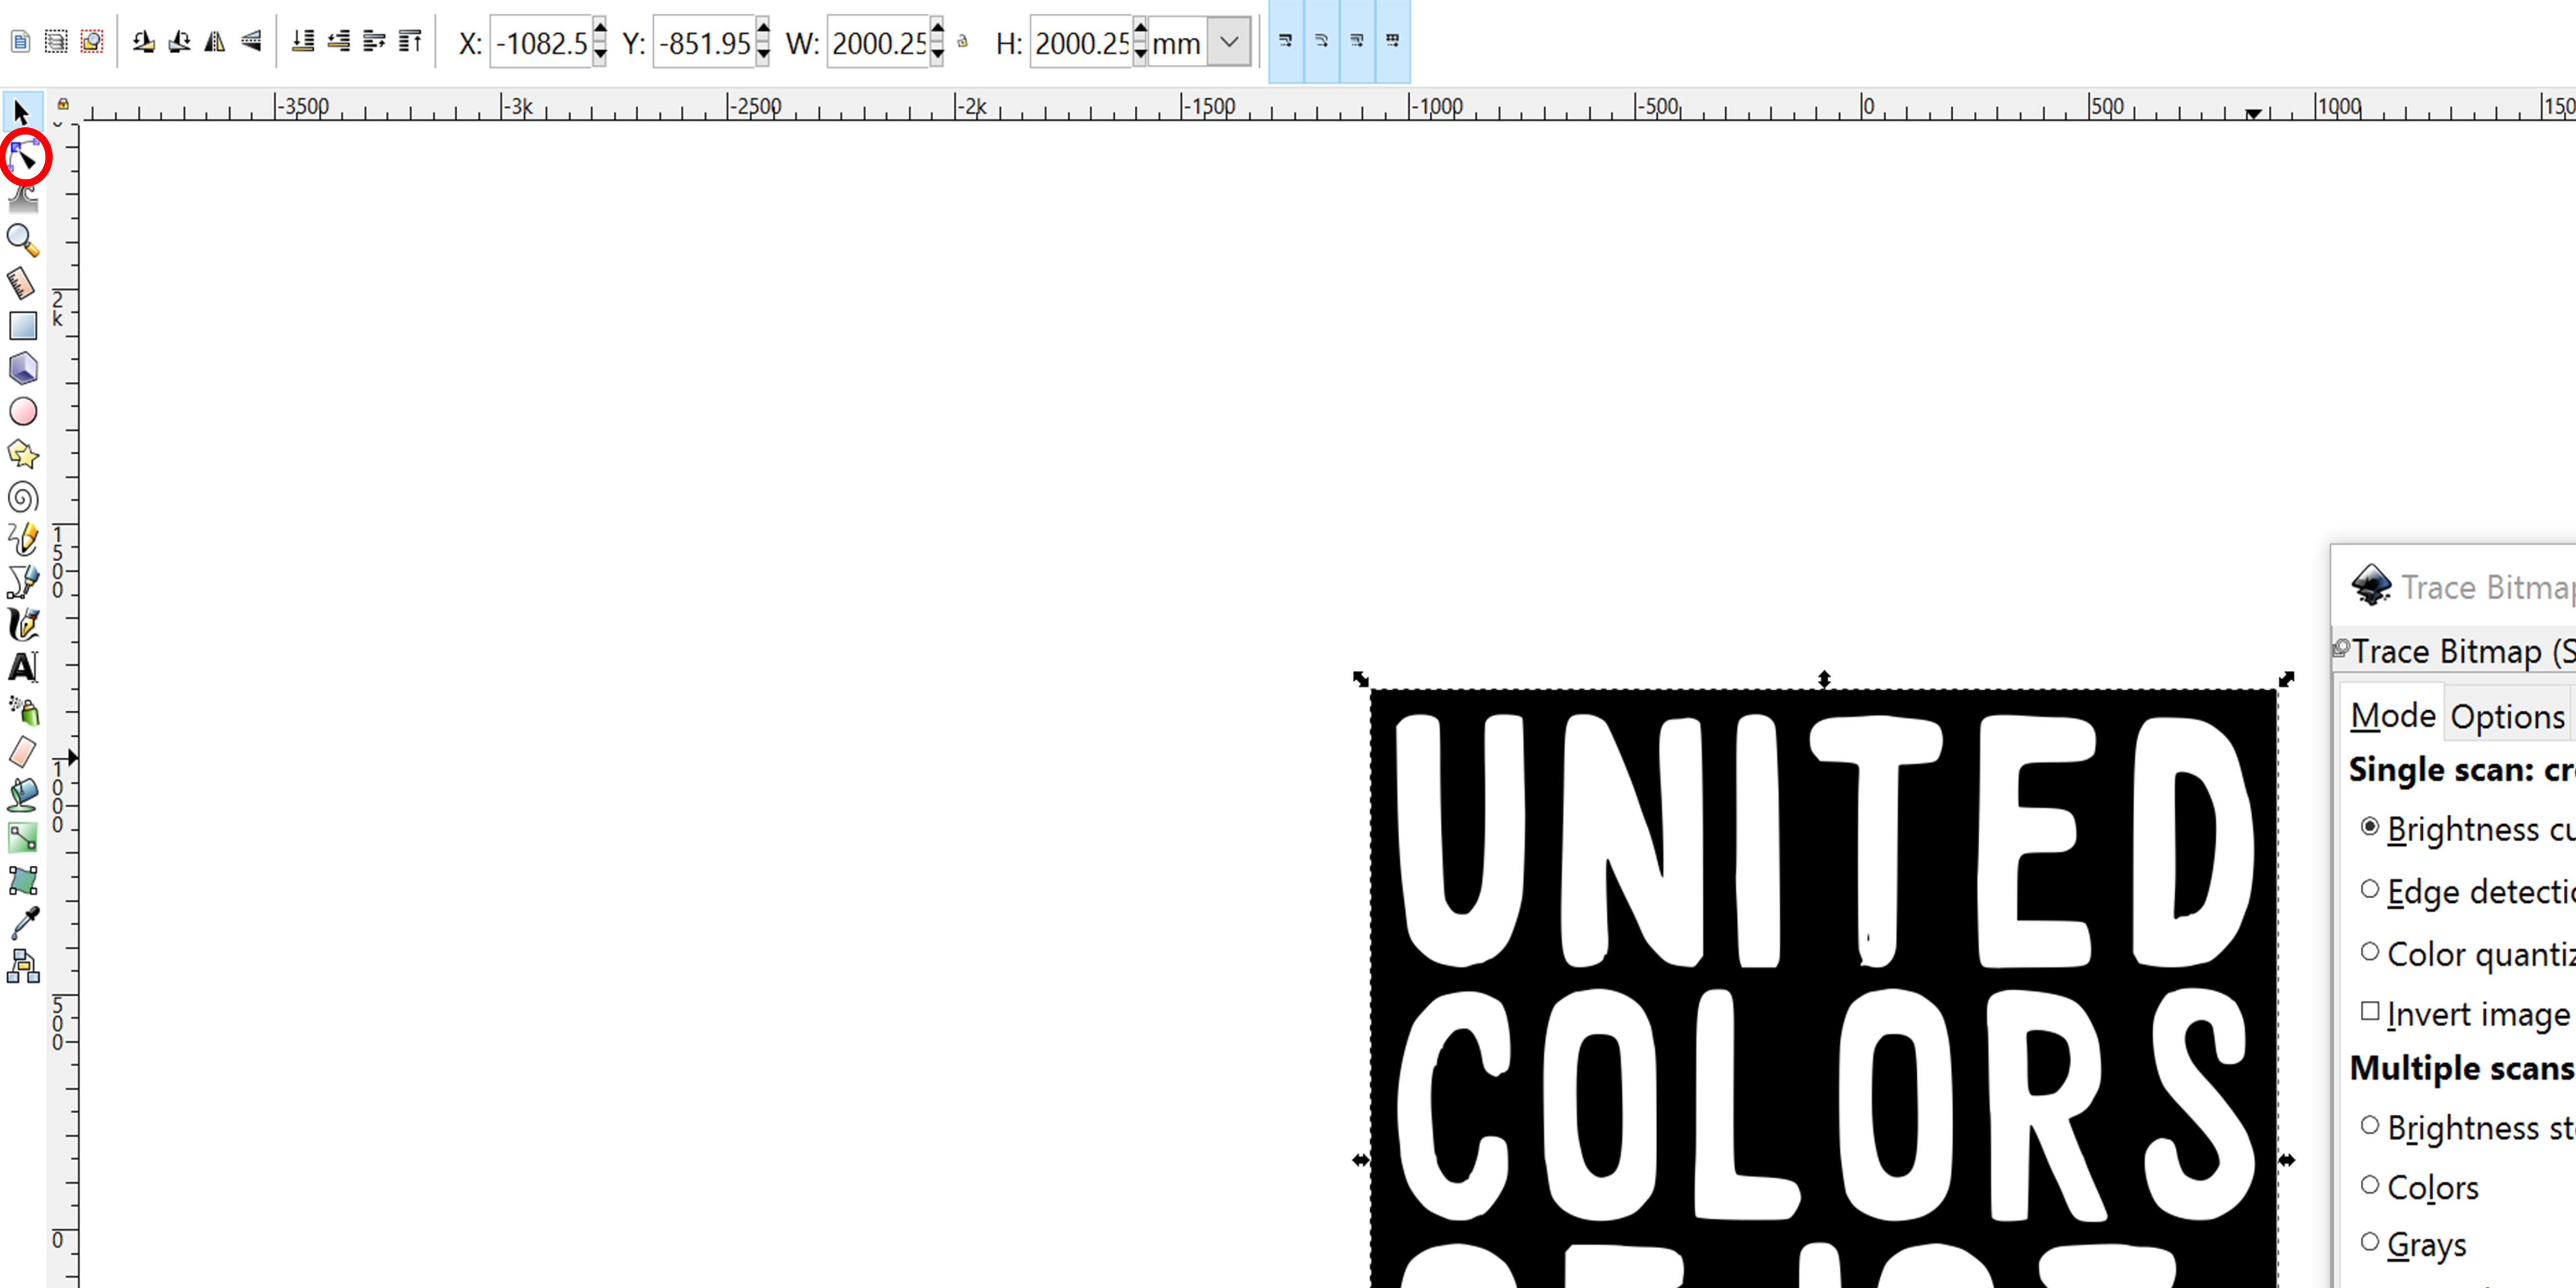
Task: Select the Zoom magnifier tool
Action: click(x=23, y=240)
